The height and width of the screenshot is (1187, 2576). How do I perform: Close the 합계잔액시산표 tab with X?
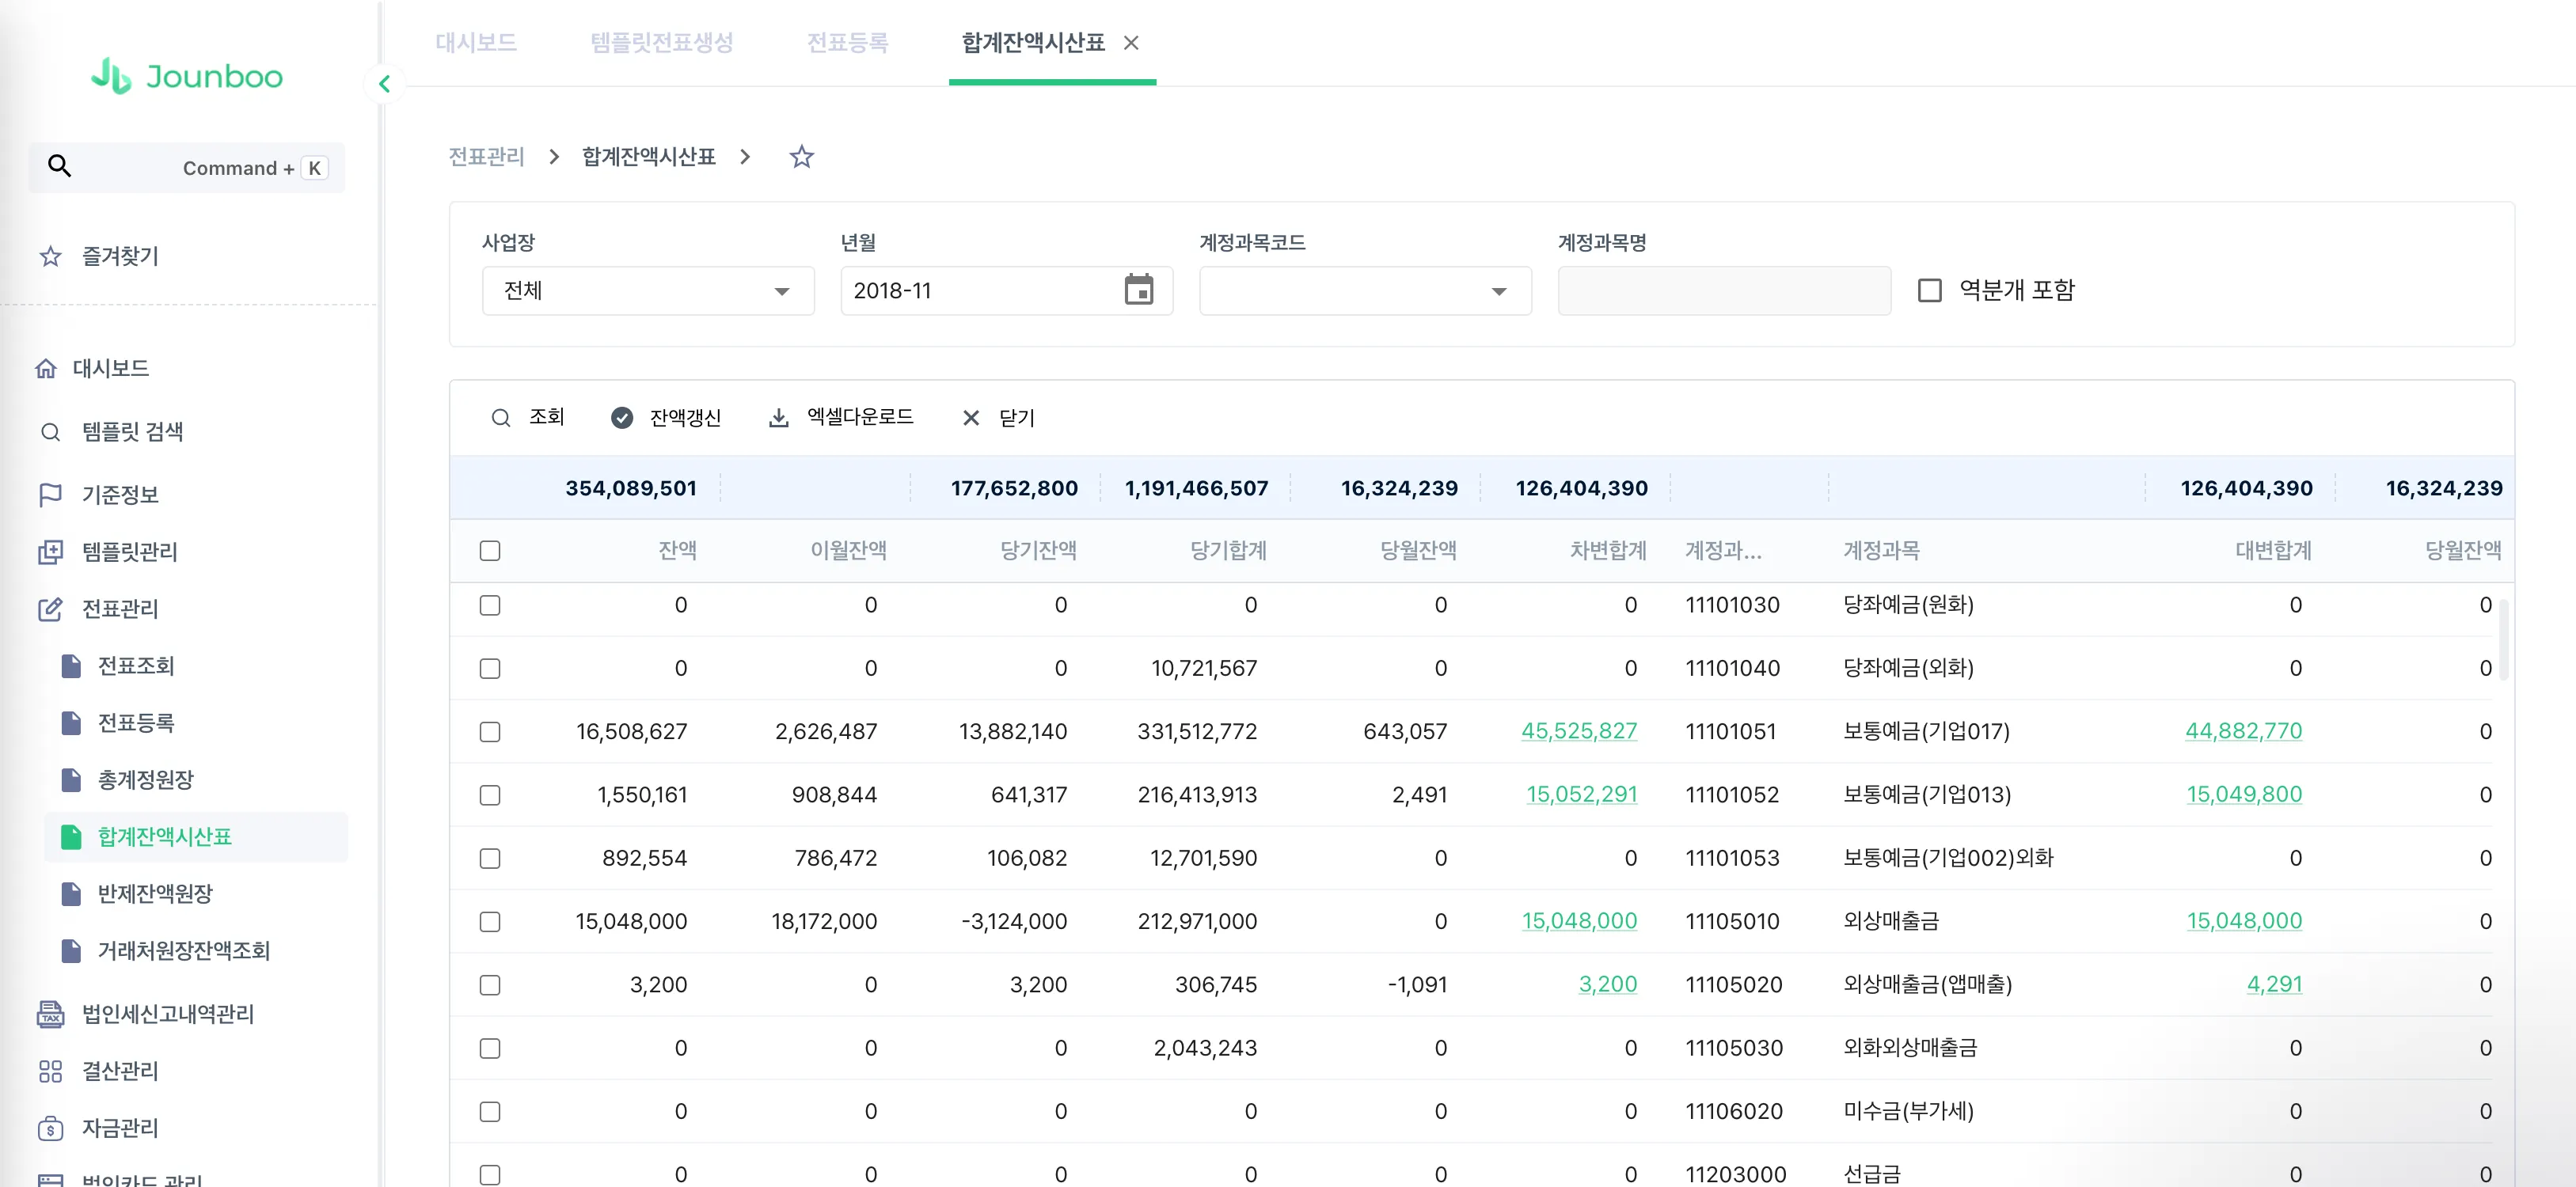[1131, 43]
